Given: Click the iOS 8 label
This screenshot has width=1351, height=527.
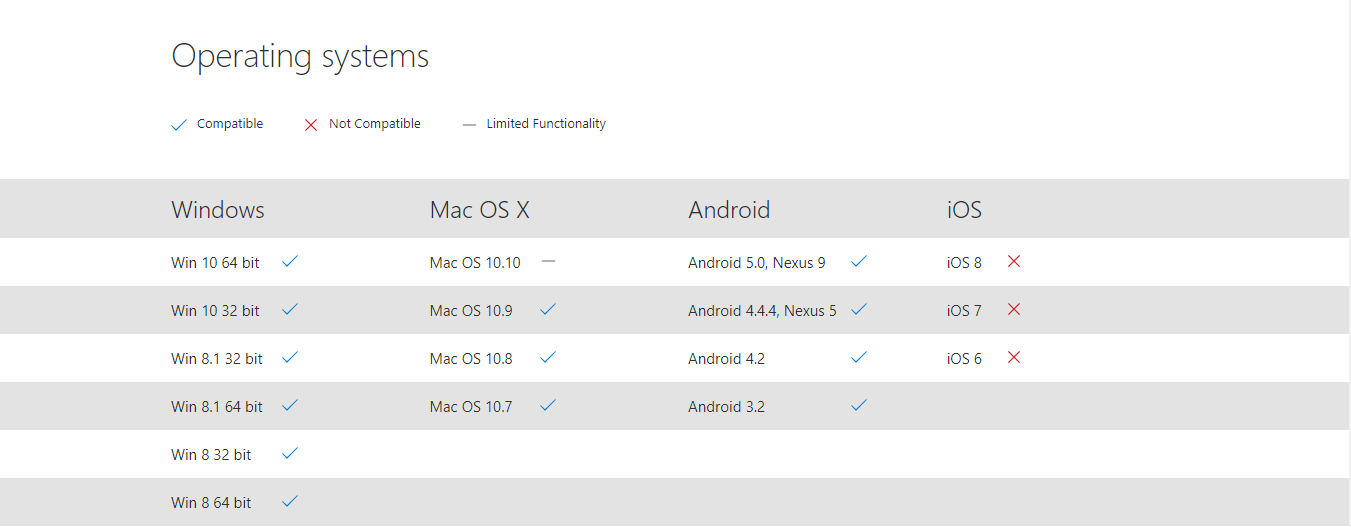Looking at the screenshot, I should coord(964,262).
